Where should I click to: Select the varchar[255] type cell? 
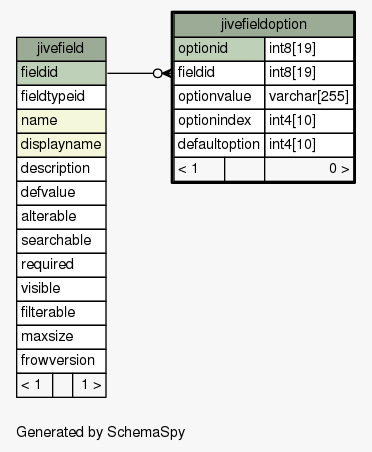[x=309, y=97]
